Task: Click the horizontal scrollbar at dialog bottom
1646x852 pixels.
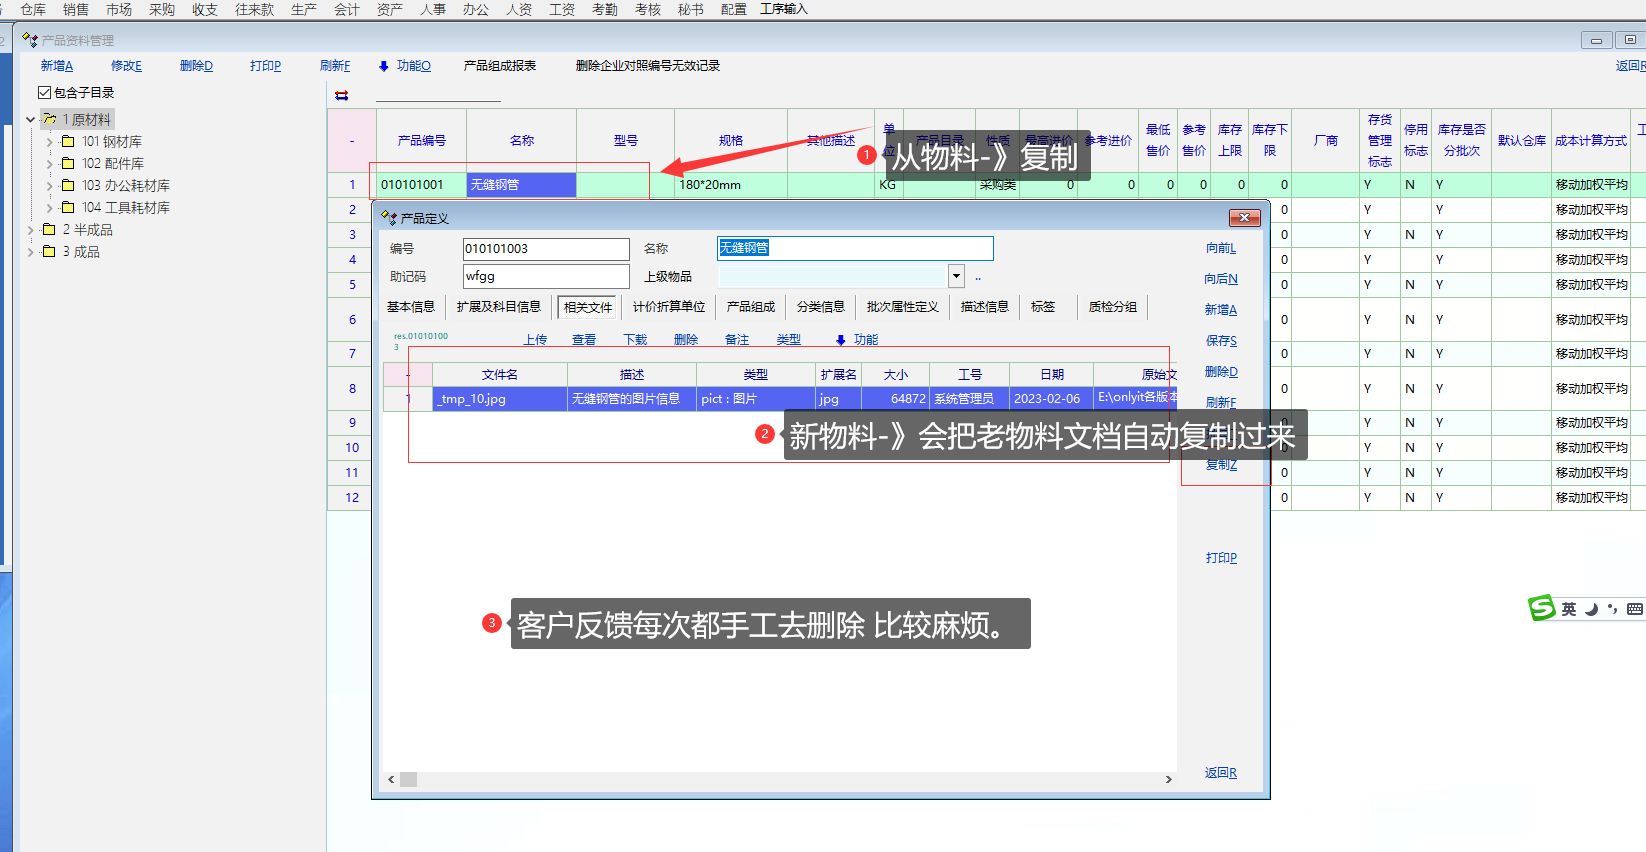Action: (x=780, y=779)
